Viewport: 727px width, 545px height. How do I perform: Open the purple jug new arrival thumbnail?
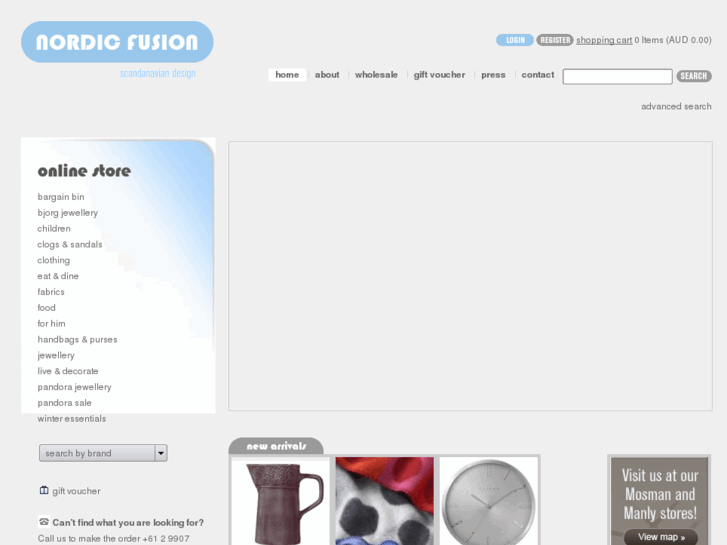[281, 501]
